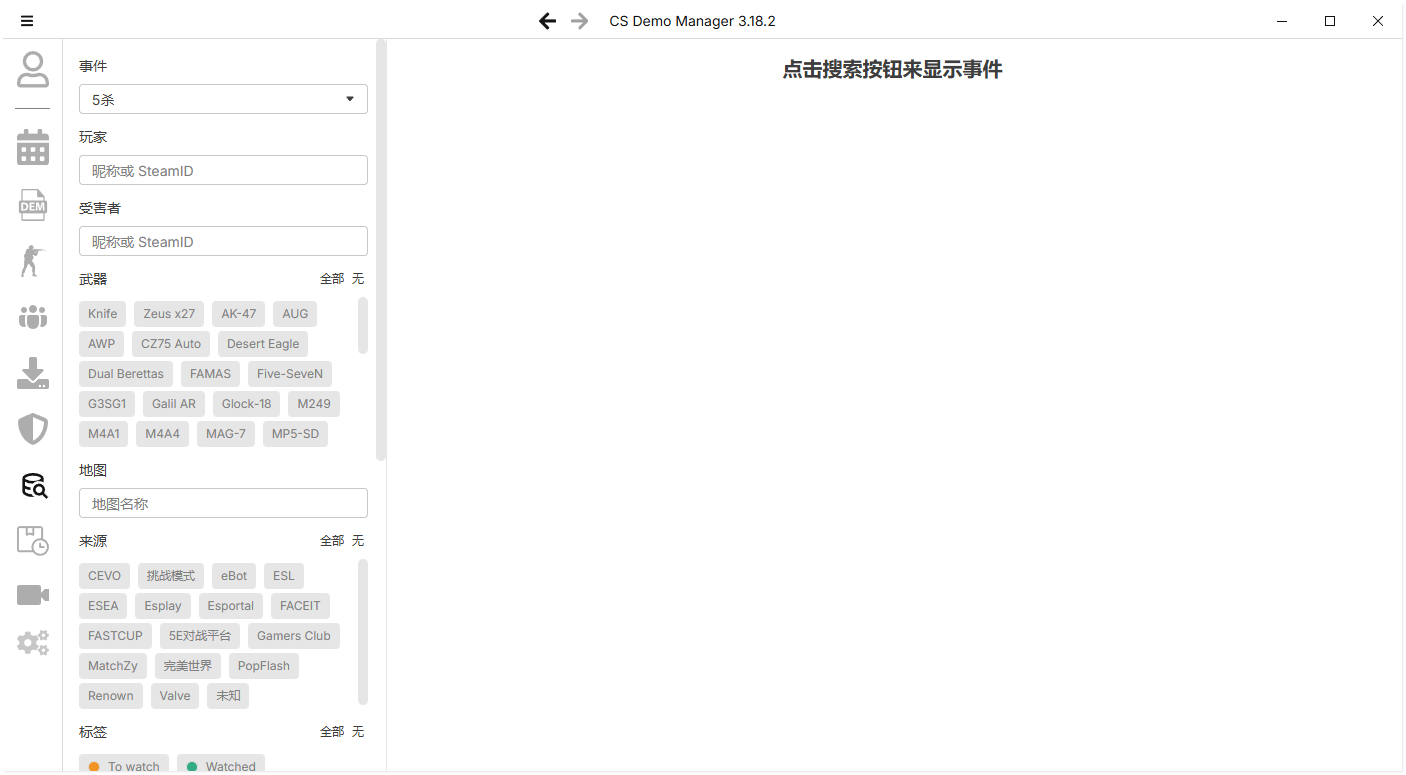Open the Downloads section
Viewport: 1406px width, 775px height.
coord(33,373)
